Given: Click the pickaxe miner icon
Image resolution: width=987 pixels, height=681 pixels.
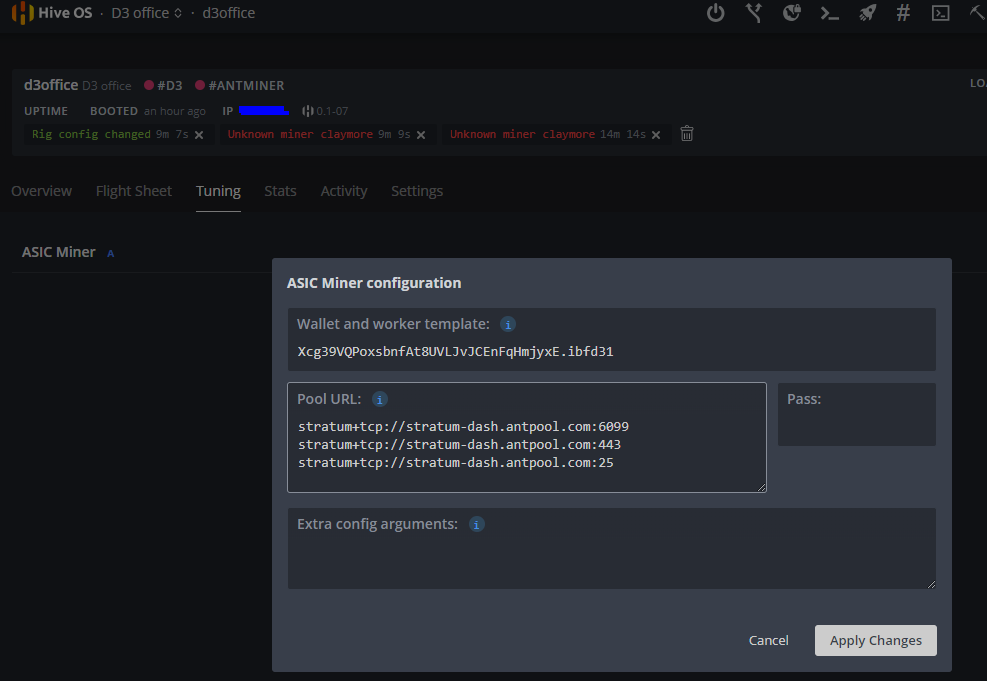Looking at the screenshot, I should [977, 13].
